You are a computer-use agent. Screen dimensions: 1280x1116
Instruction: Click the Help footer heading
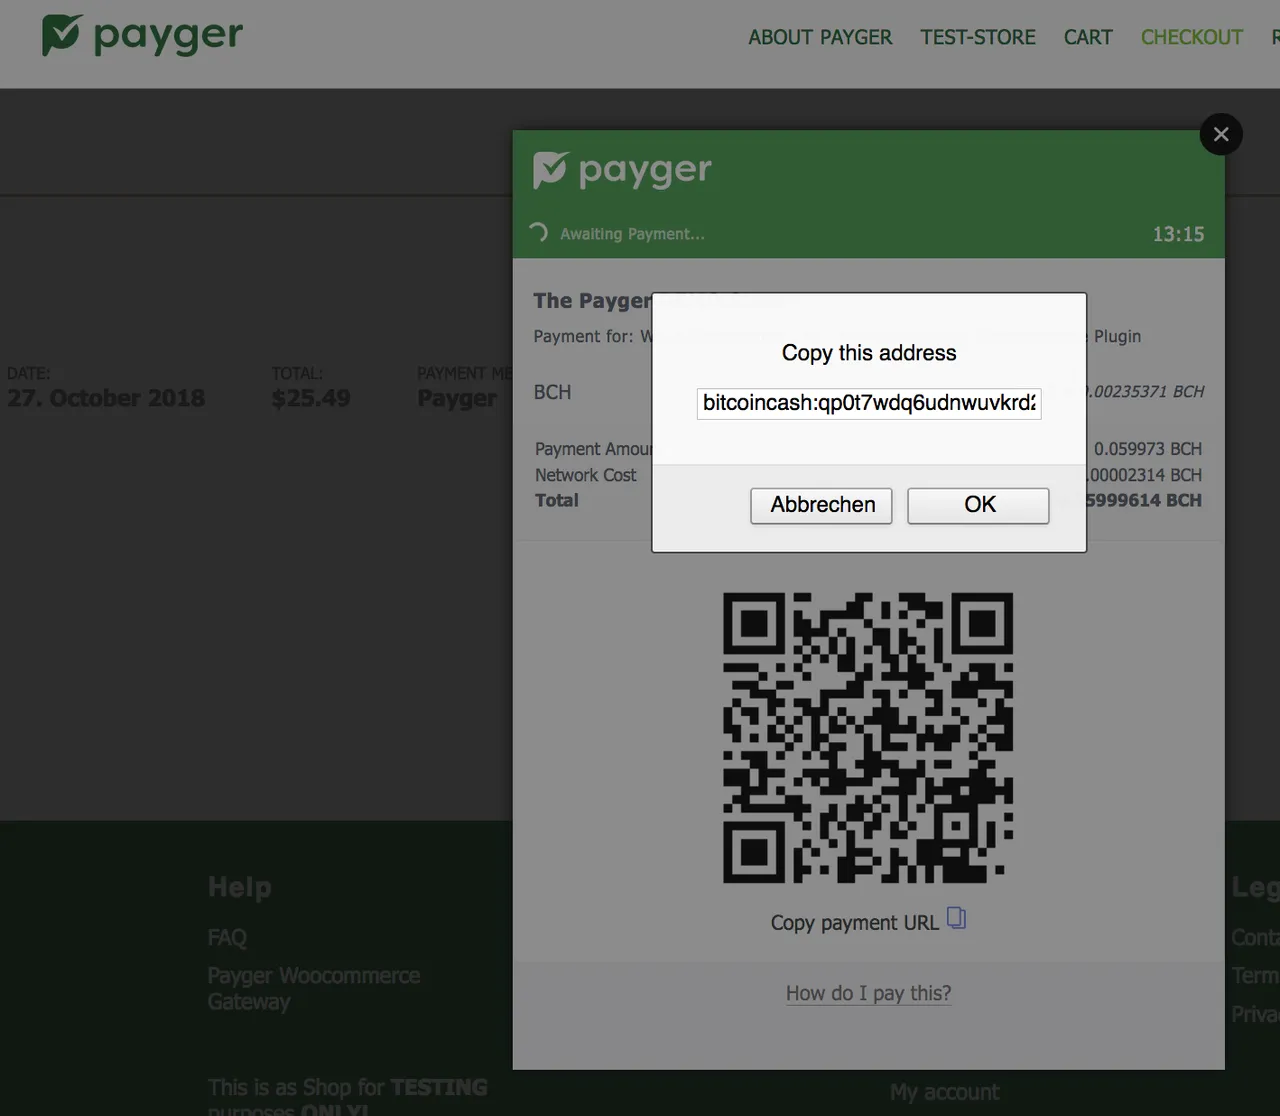coord(239,887)
